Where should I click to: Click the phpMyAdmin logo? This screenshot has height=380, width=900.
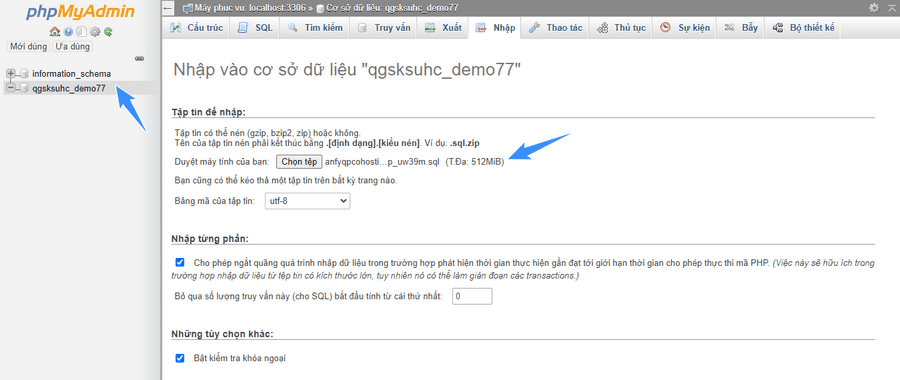[x=80, y=12]
